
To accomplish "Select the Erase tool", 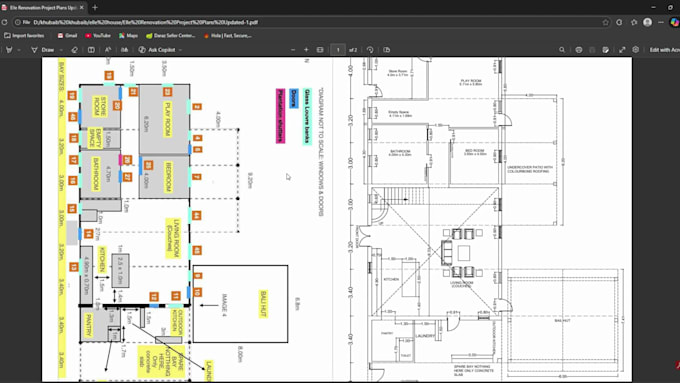I will (75, 50).
